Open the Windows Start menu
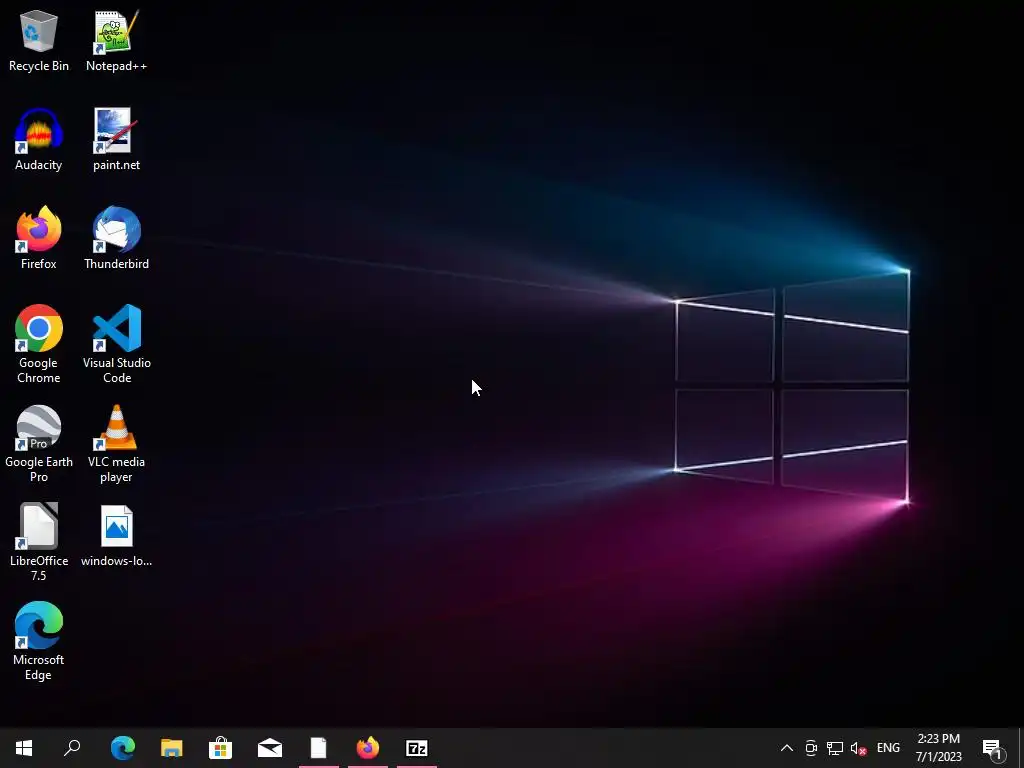Image resolution: width=1024 pixels, height=768 pixels. point(24,748)
